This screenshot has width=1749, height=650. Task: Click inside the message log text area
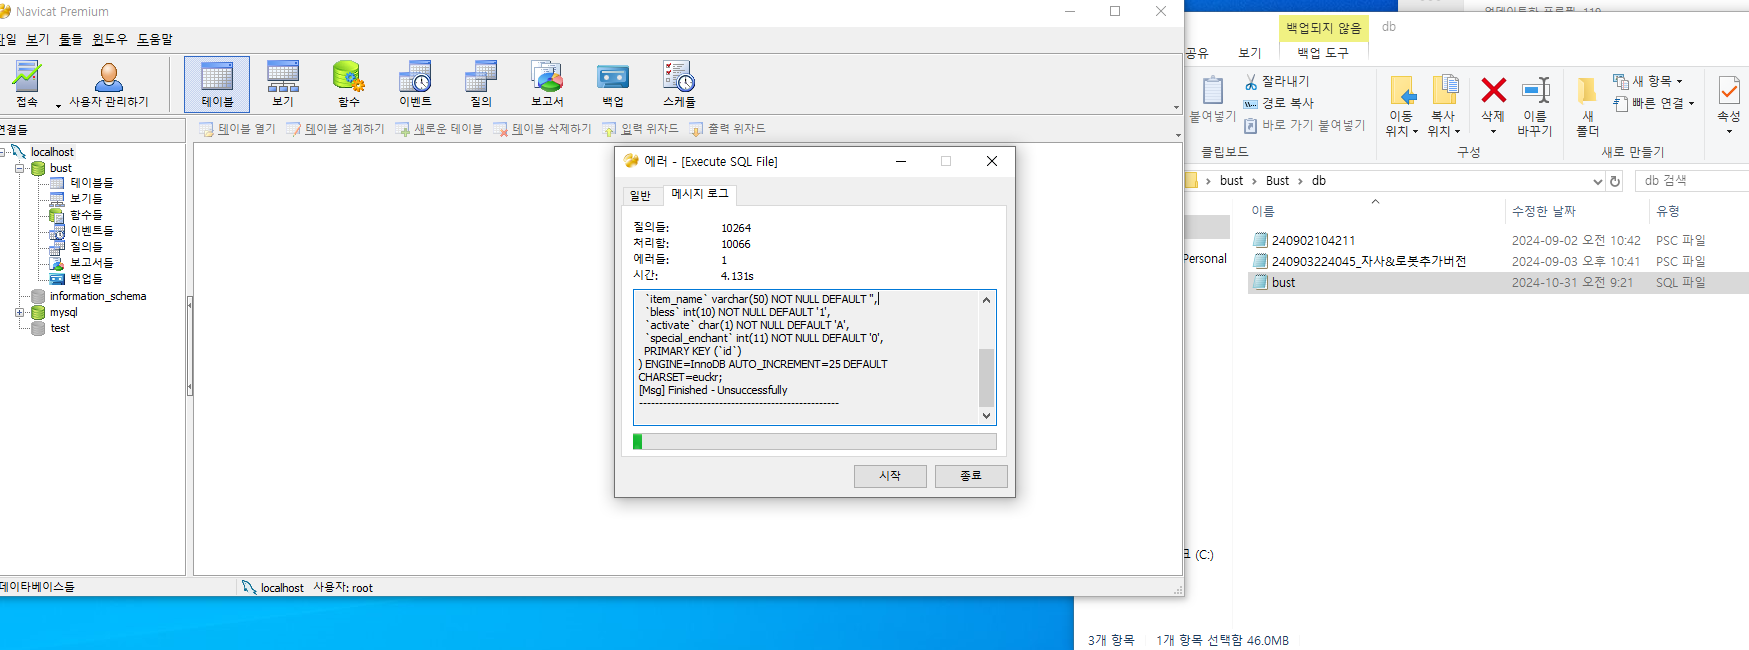[x=806, y=357]
